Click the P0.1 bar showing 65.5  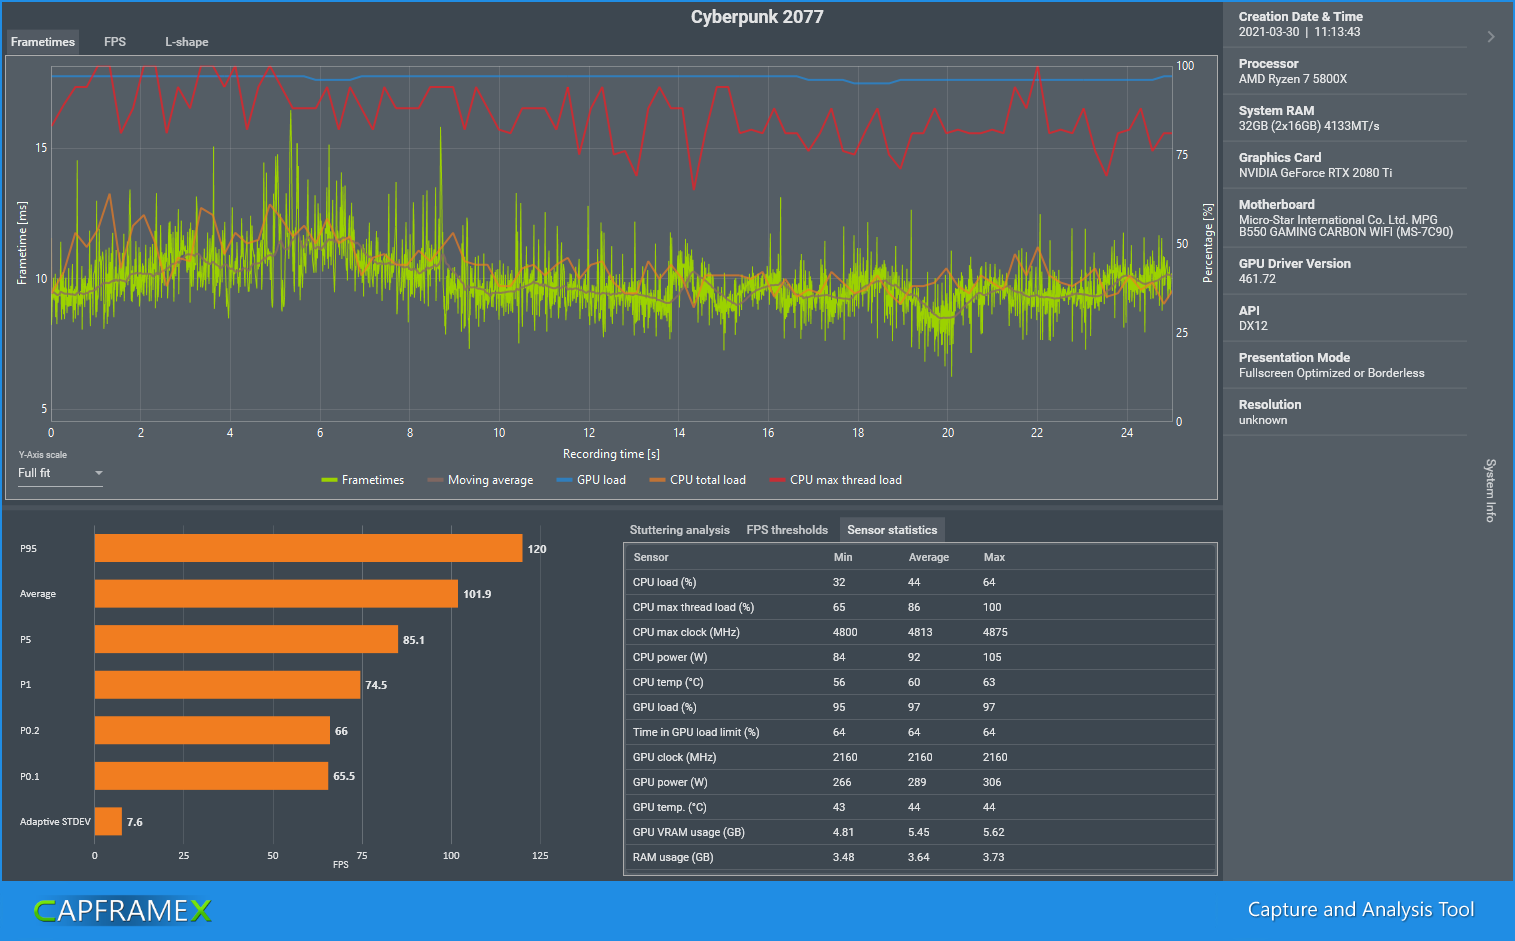[211, 776]
